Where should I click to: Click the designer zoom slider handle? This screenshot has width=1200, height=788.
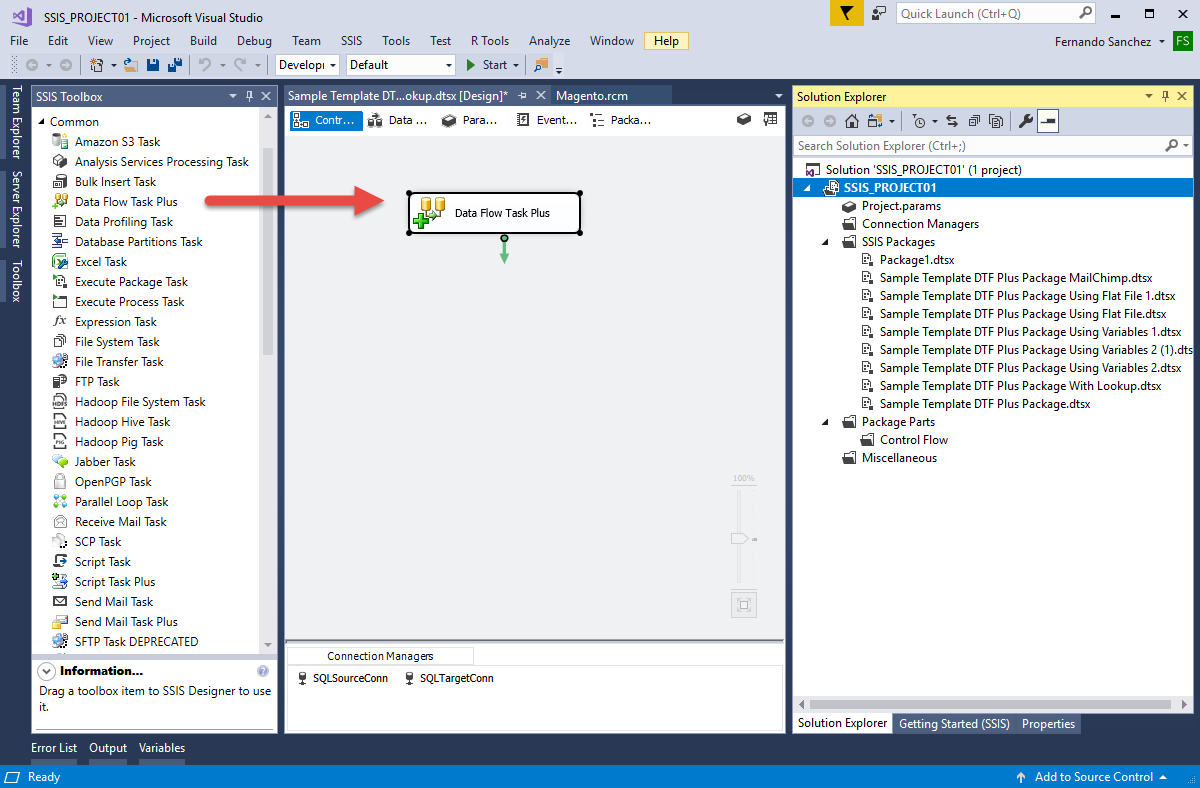pyautogui.click(x=739, y=538)
